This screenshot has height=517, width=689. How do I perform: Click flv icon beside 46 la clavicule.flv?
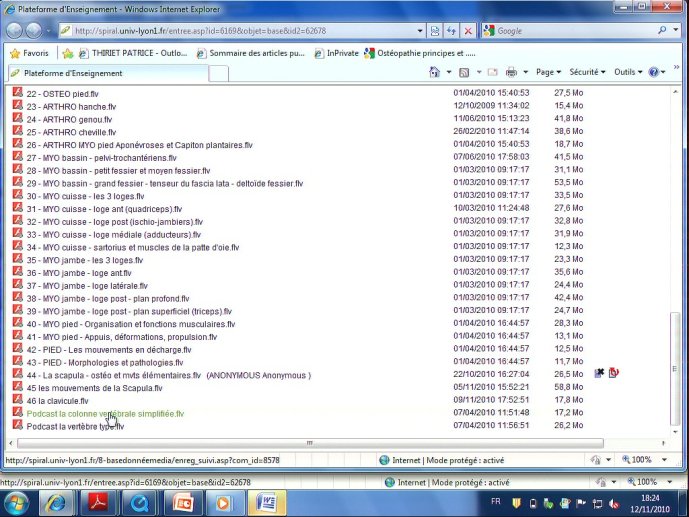18,399
